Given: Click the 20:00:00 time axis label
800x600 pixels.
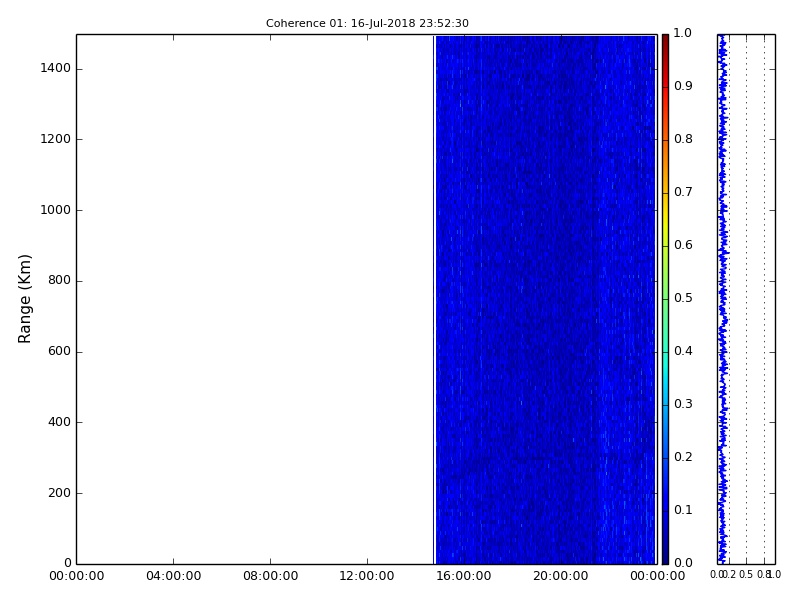Looking at the screenshot, I should [561, 576].
